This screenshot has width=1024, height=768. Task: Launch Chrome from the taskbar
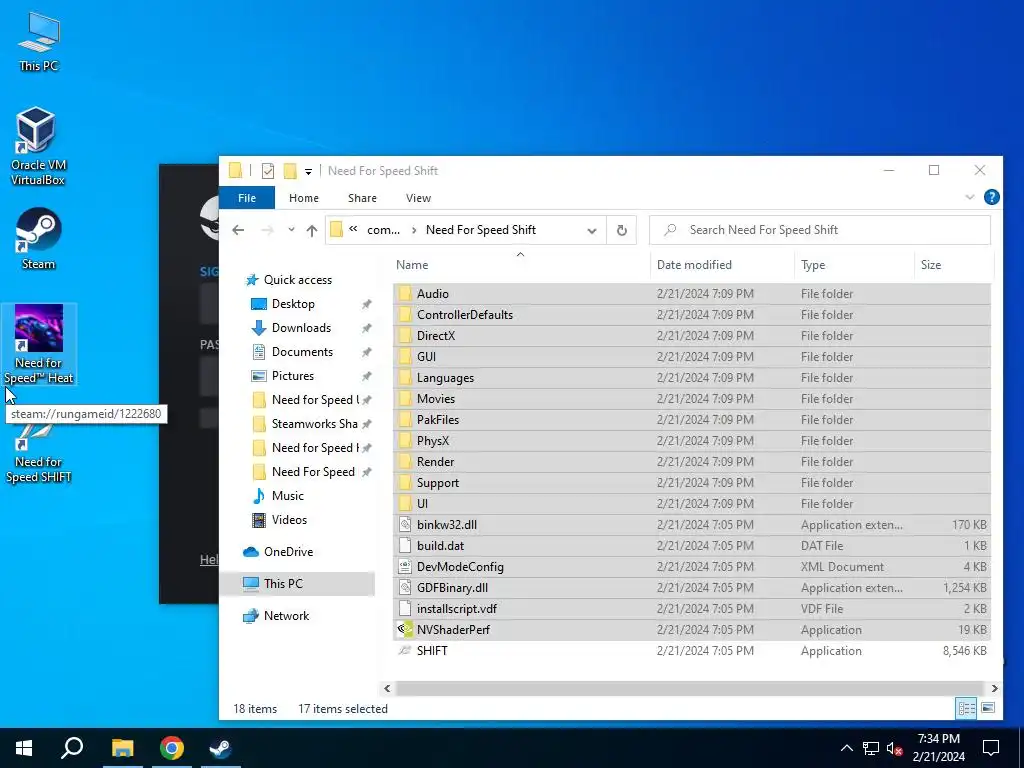172,748
